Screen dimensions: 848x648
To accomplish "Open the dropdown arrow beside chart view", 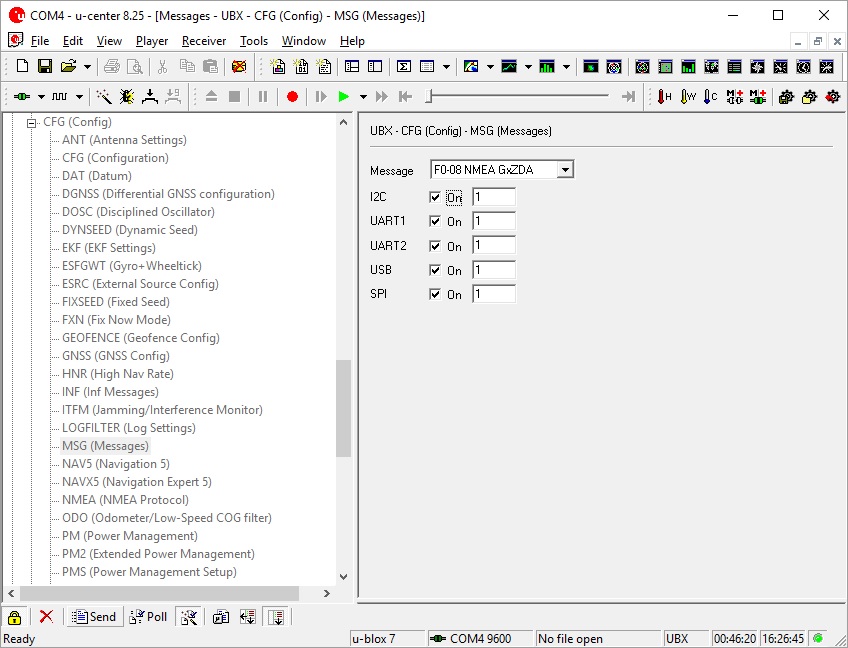I will tap(528, 67).
